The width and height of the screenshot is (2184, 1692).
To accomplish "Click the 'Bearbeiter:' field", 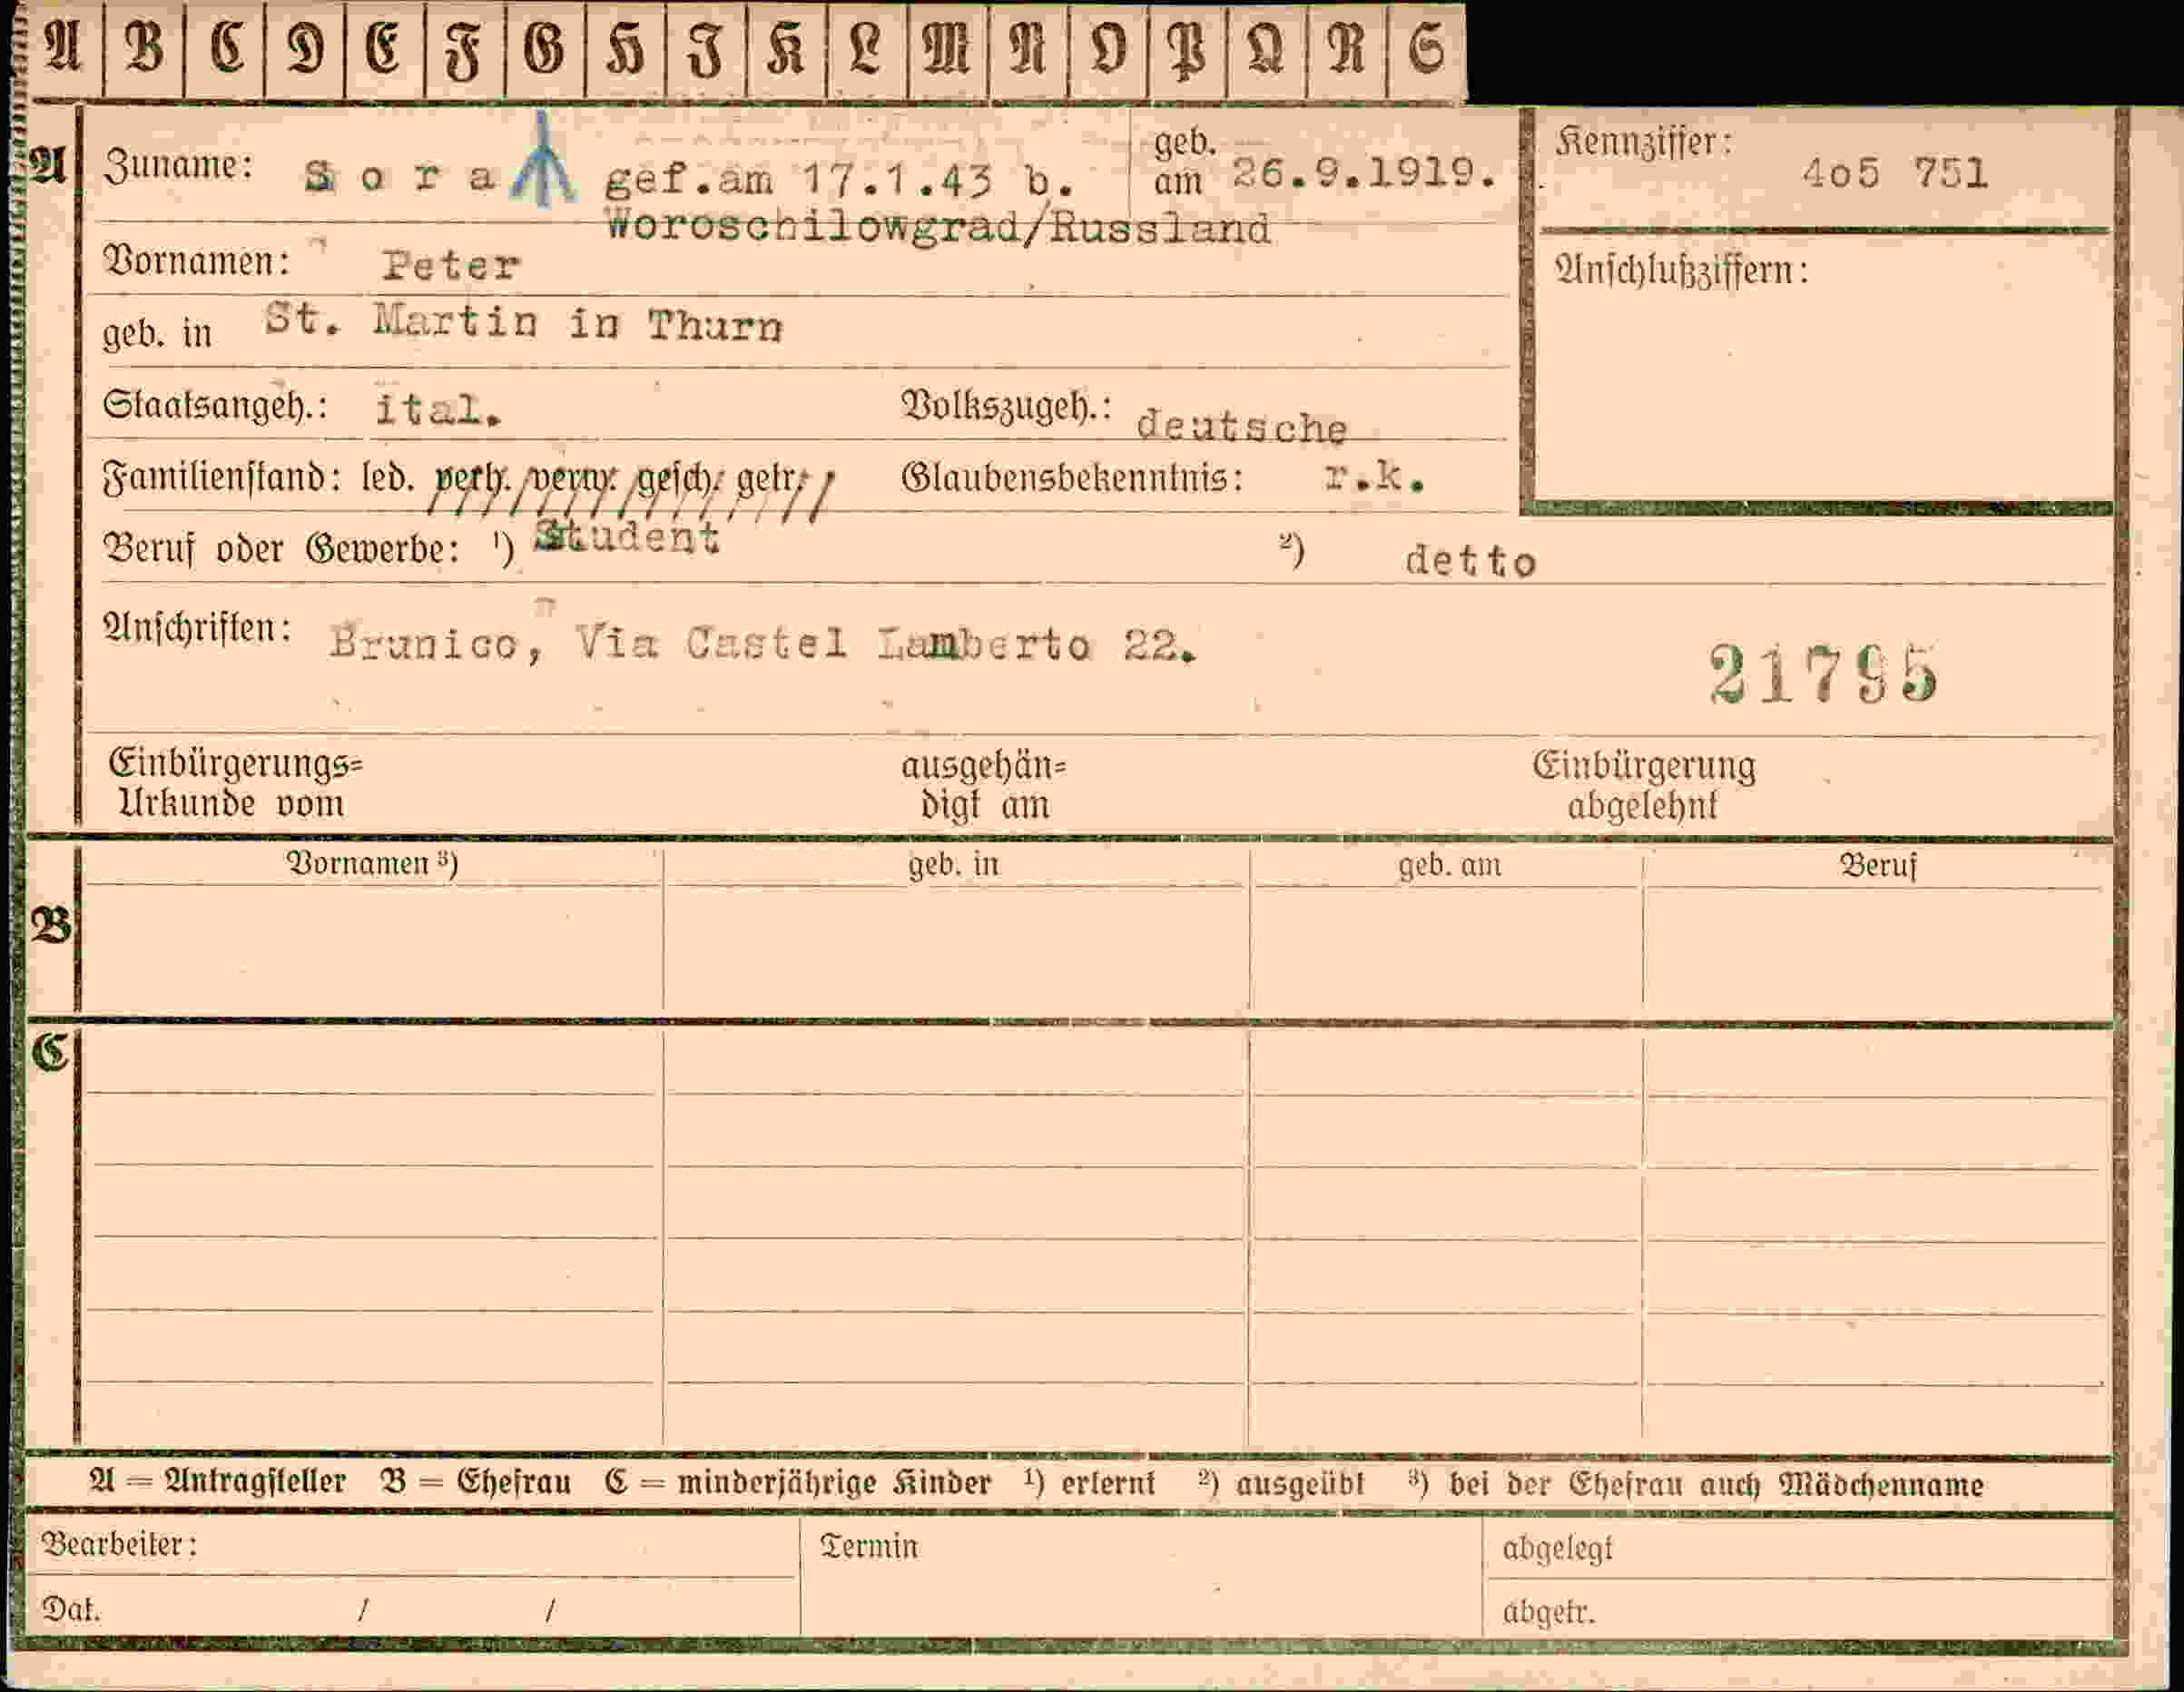I will coord(410,1545).
